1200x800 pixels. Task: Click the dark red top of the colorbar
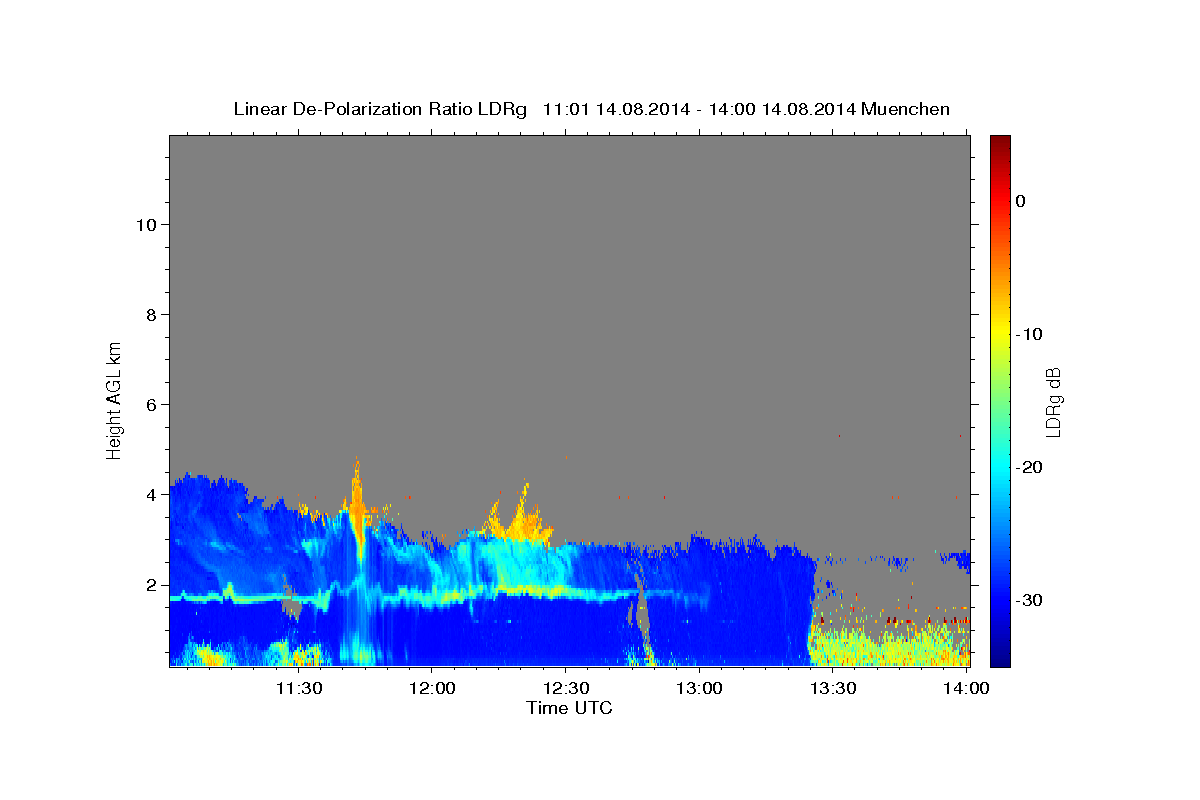[x=1000, y=145]
